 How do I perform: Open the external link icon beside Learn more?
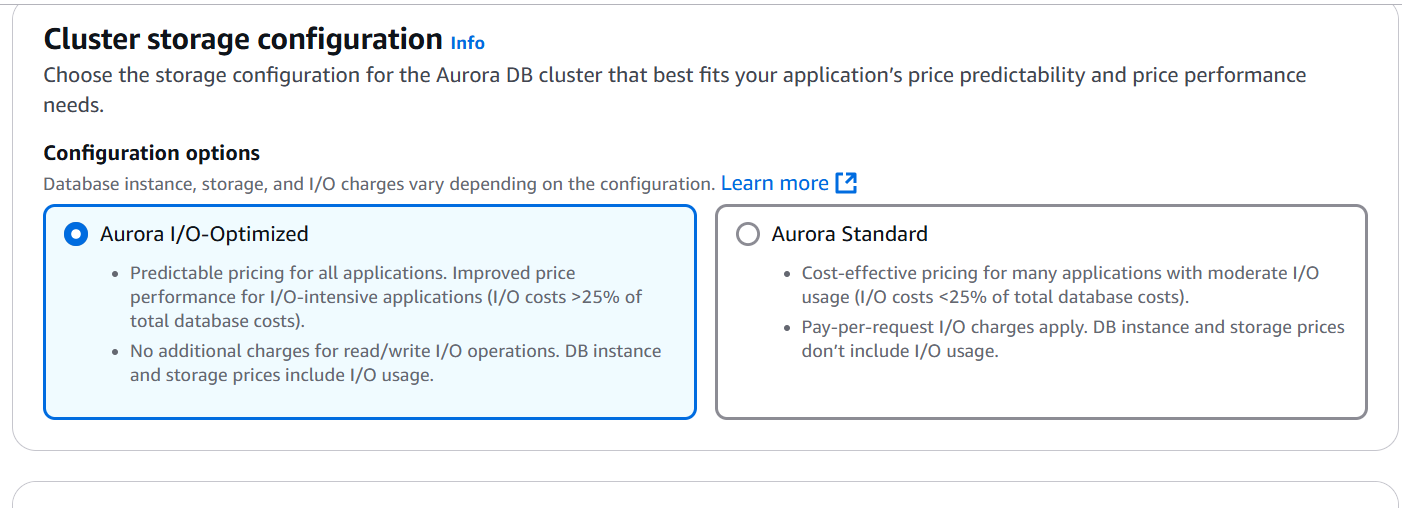coord(846,183)
